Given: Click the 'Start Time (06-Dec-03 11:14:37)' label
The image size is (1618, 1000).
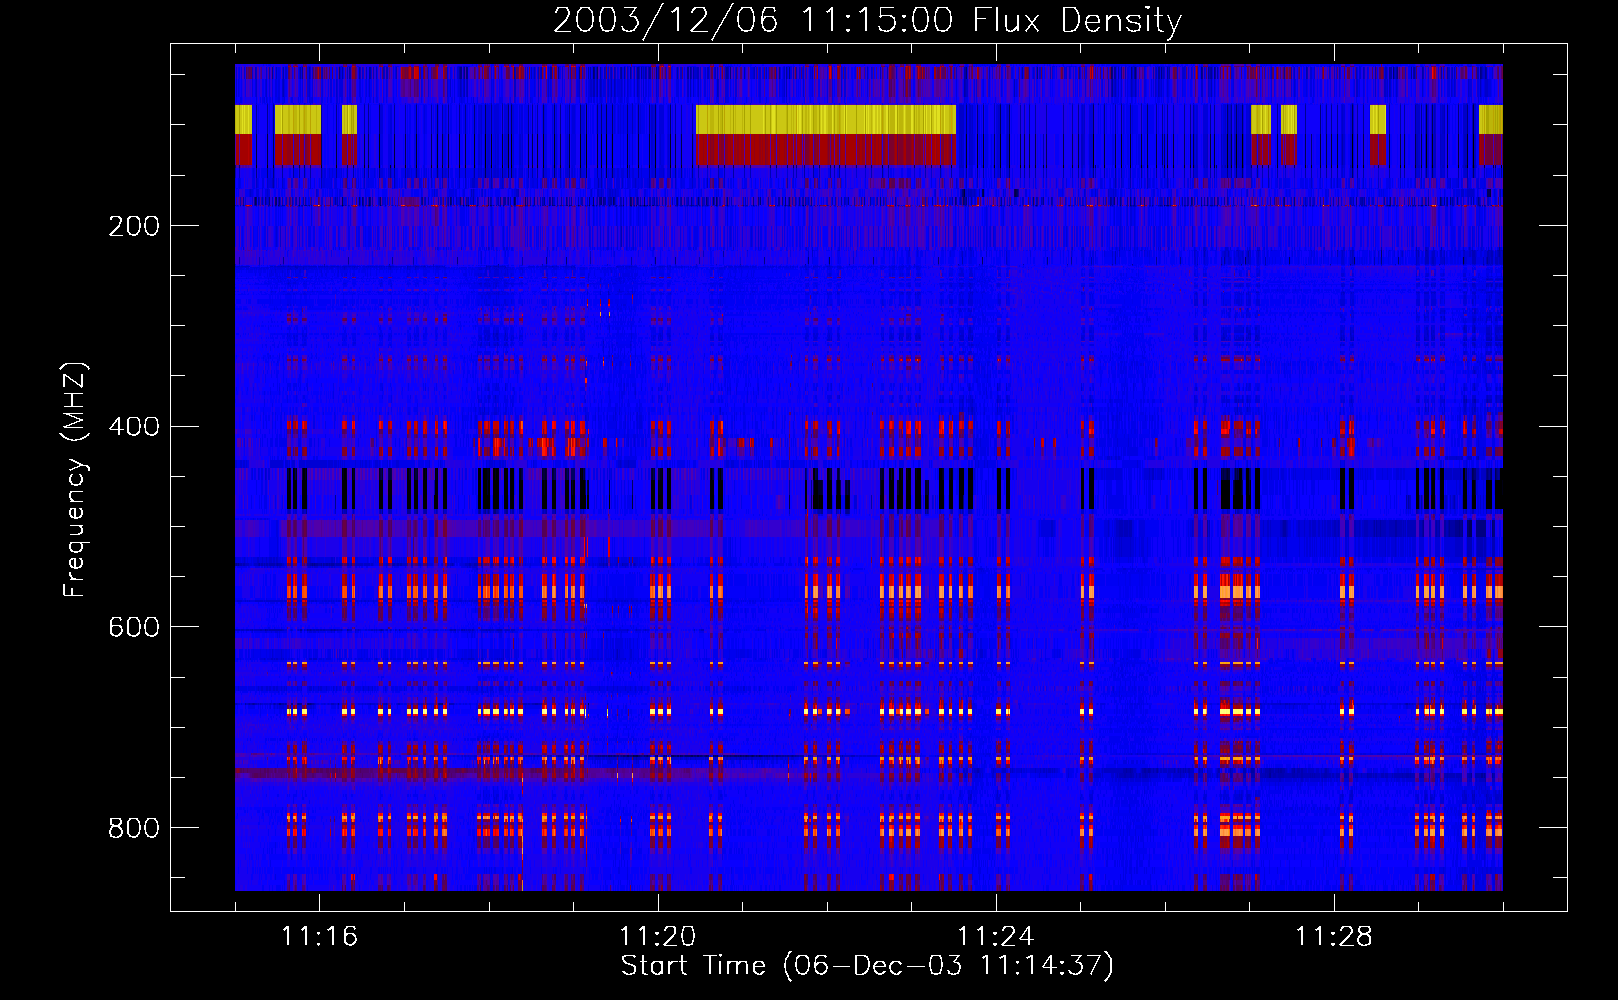Looking at the screenshot, I should click(x=867, y=966).
